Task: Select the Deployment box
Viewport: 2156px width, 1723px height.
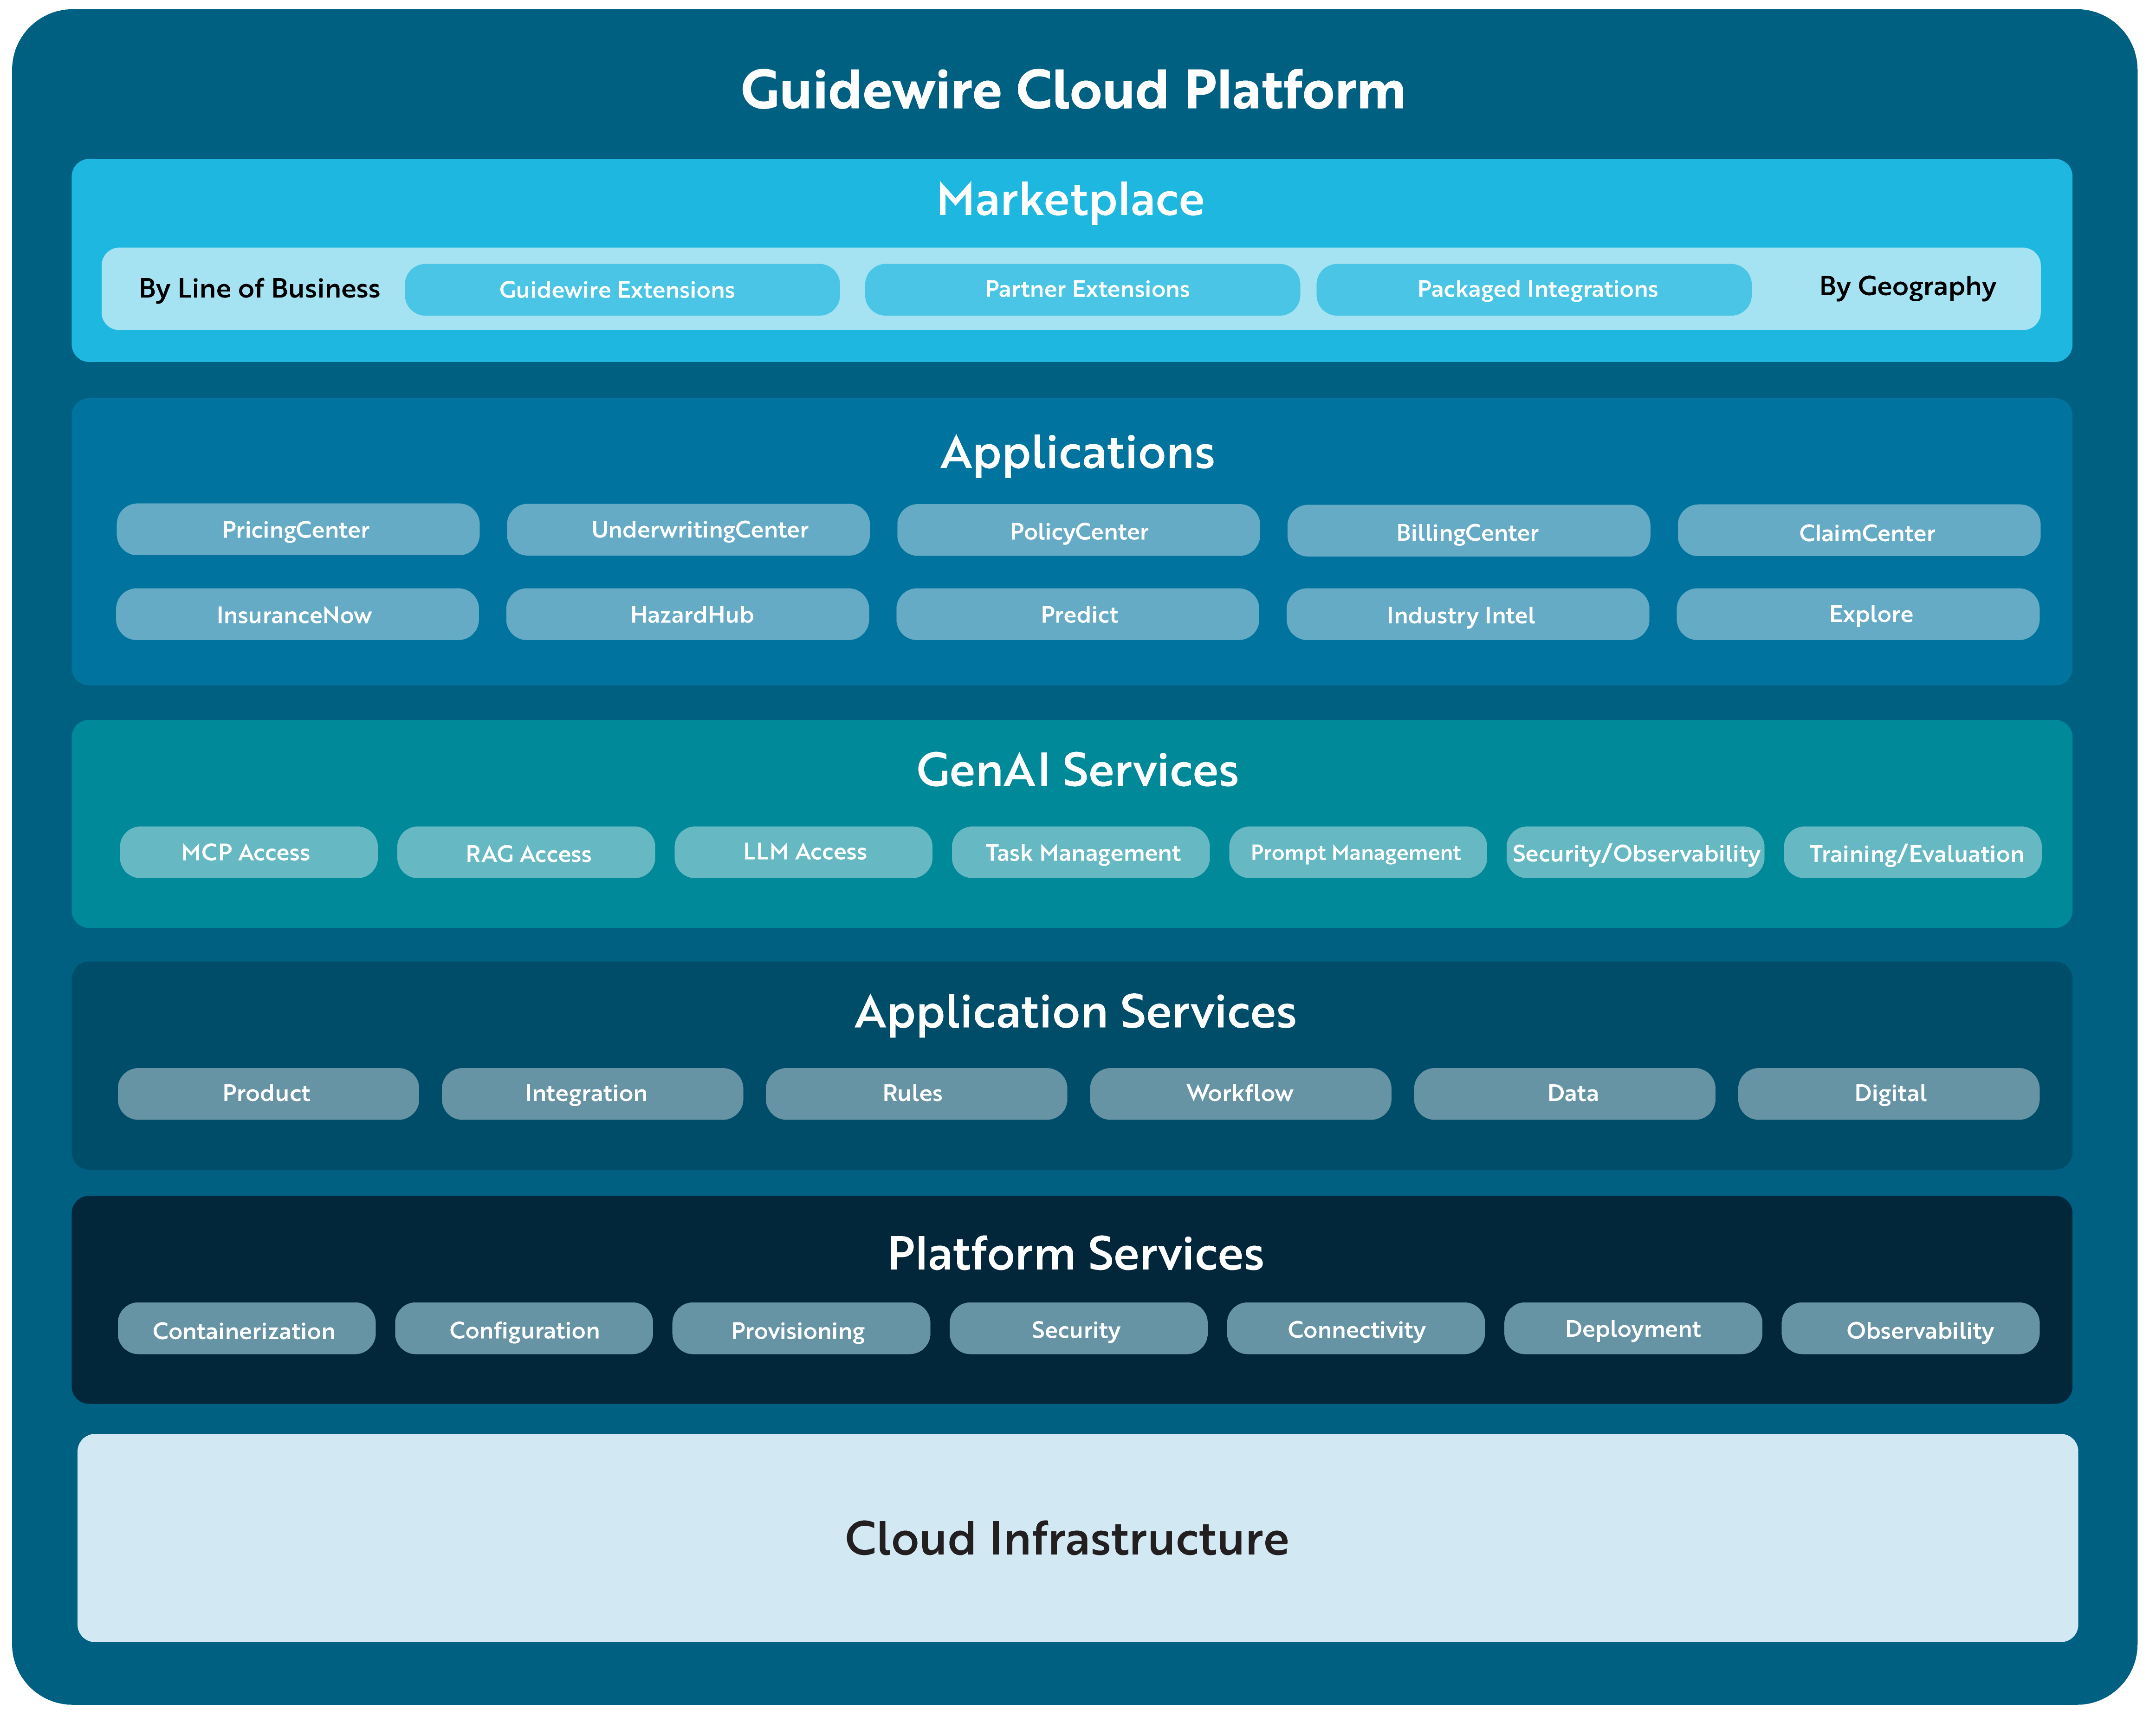Action: [x=1632, y=1328]
